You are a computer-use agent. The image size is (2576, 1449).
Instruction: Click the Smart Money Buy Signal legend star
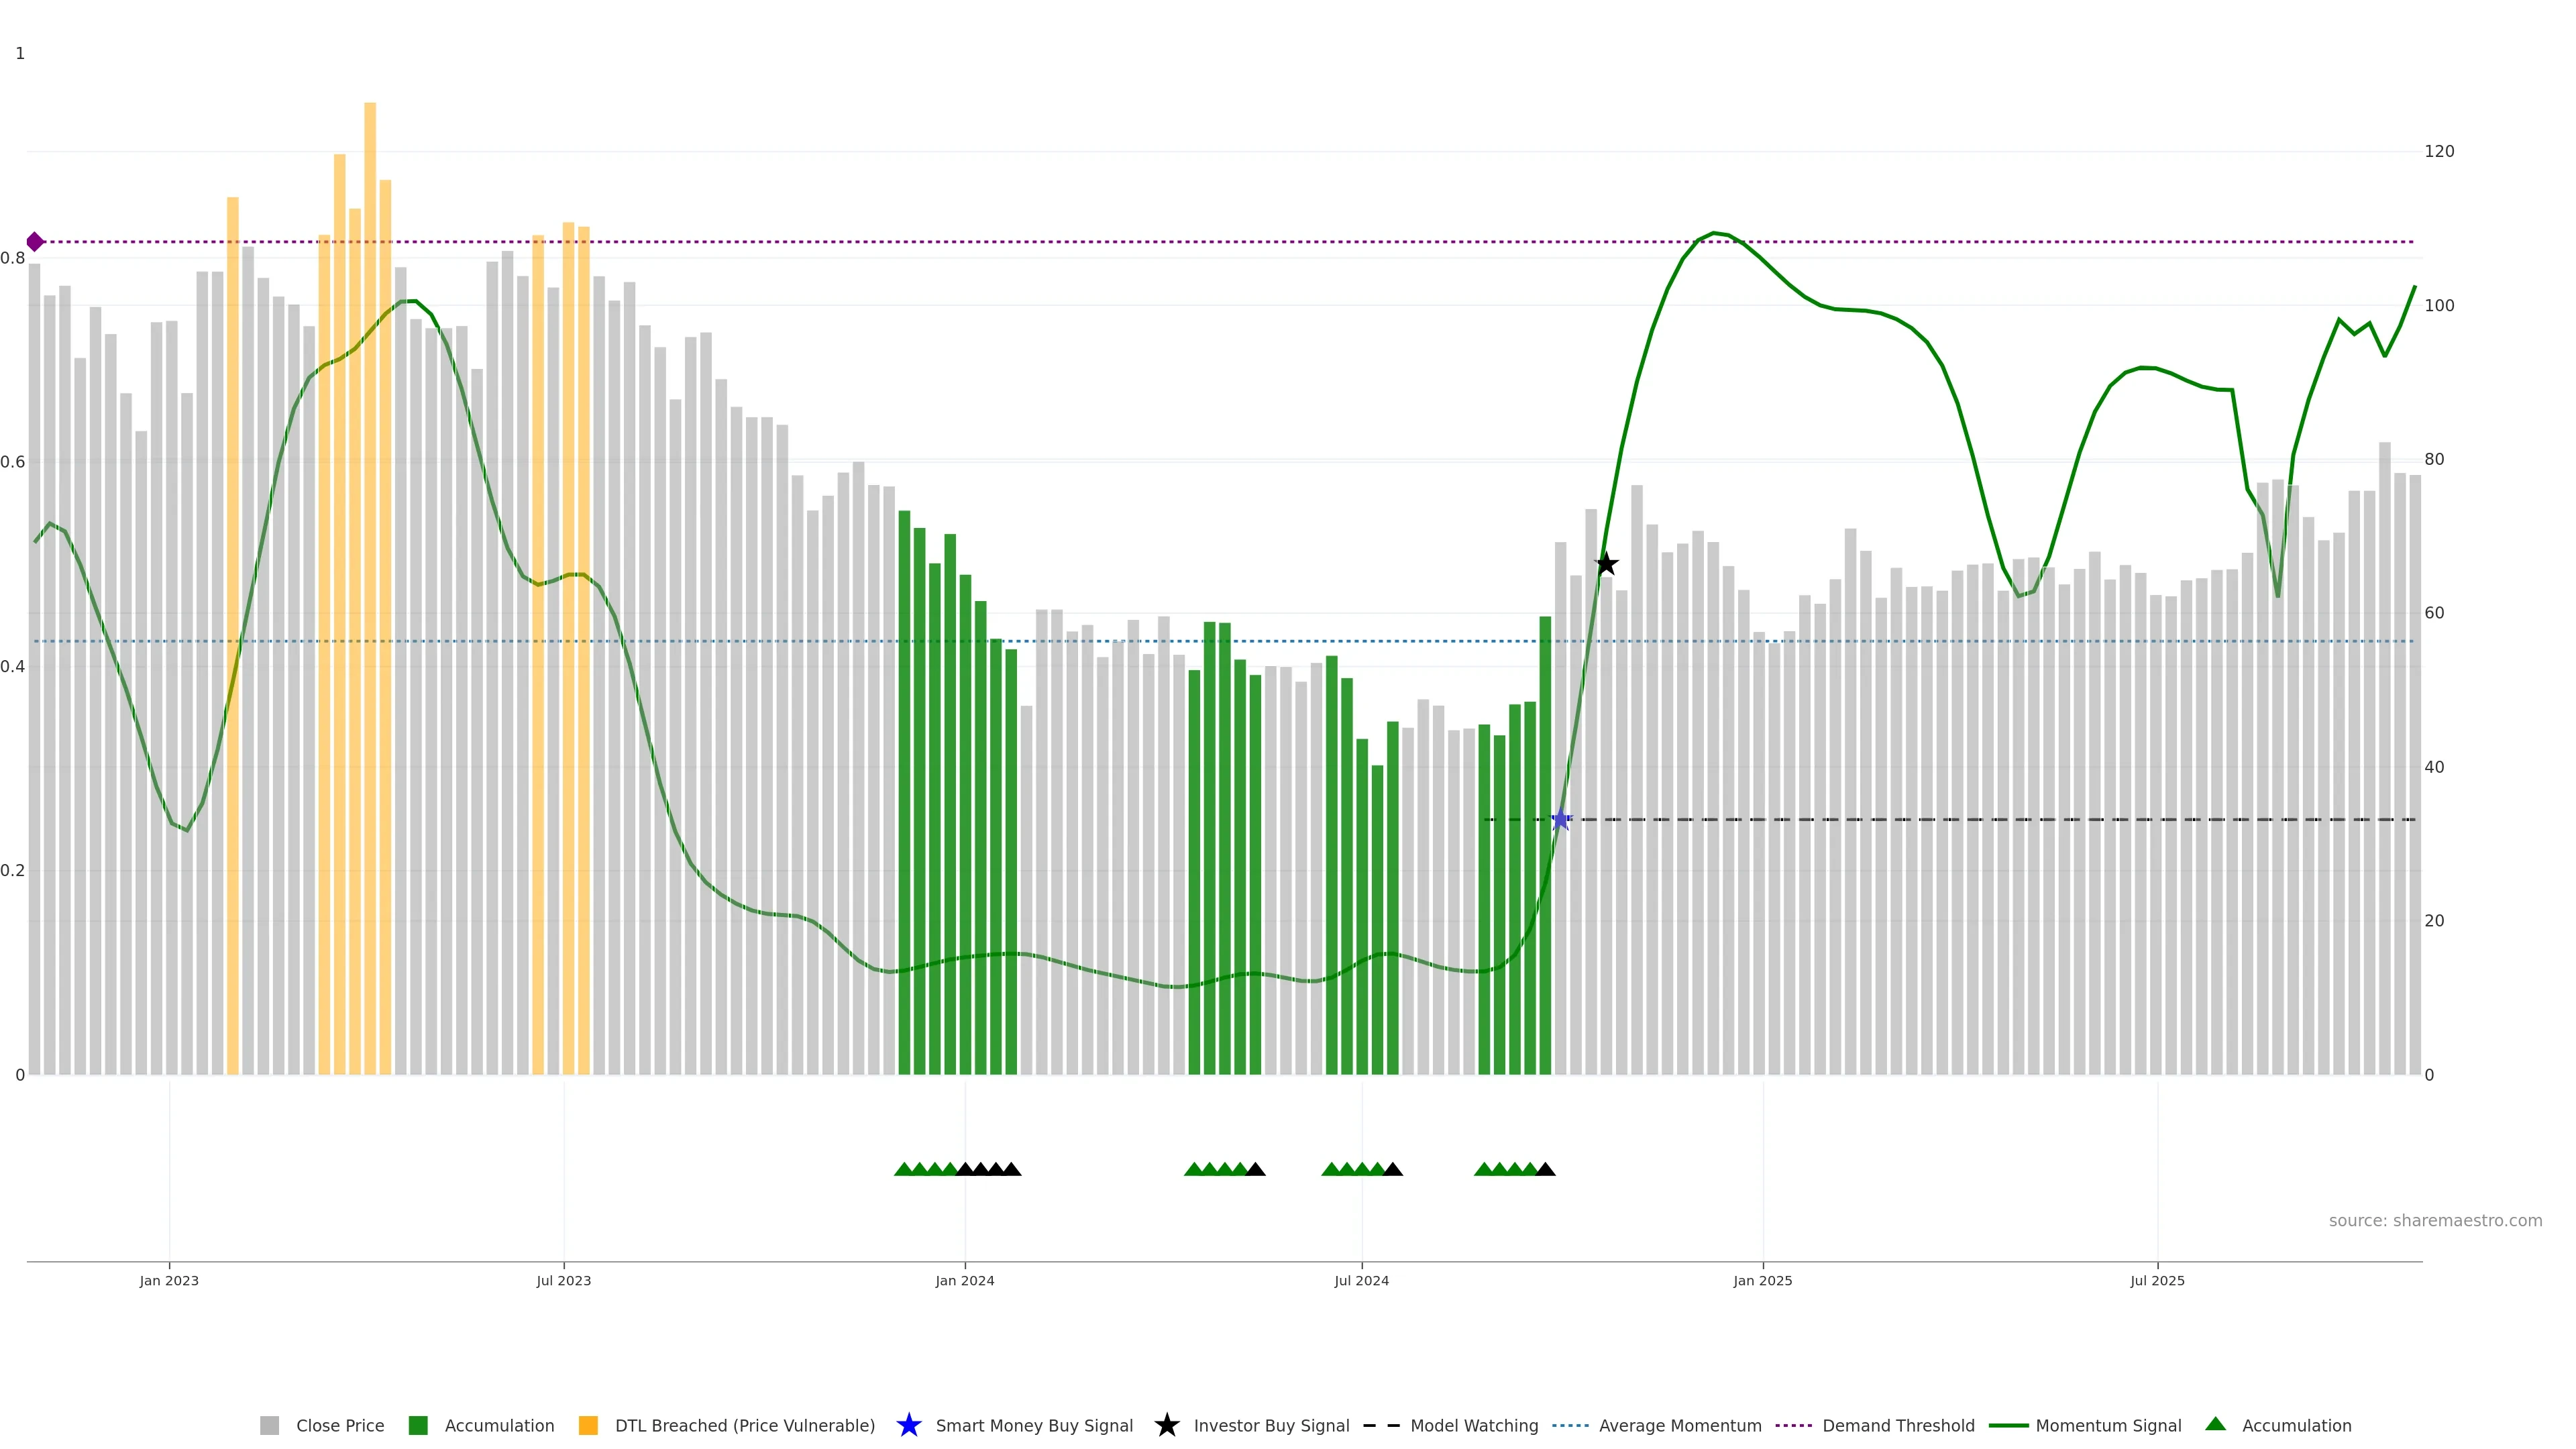pos(908,1425)
